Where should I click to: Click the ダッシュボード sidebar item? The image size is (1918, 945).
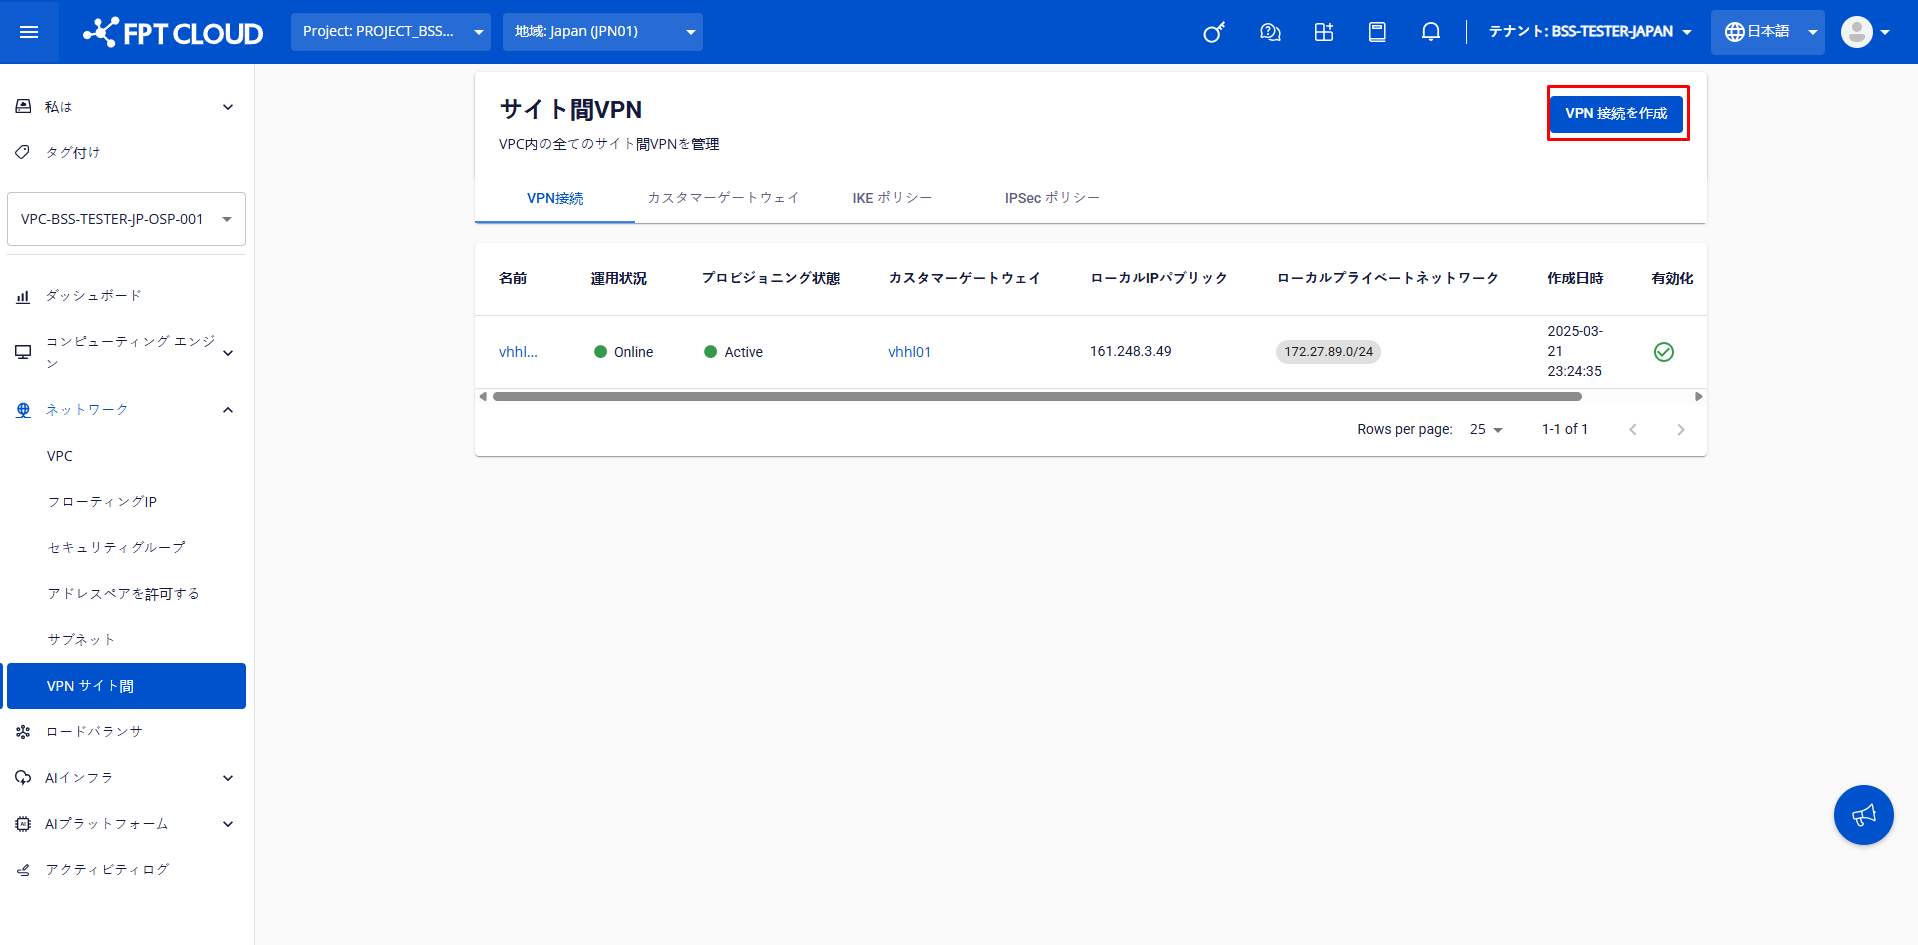pos(126,296)
